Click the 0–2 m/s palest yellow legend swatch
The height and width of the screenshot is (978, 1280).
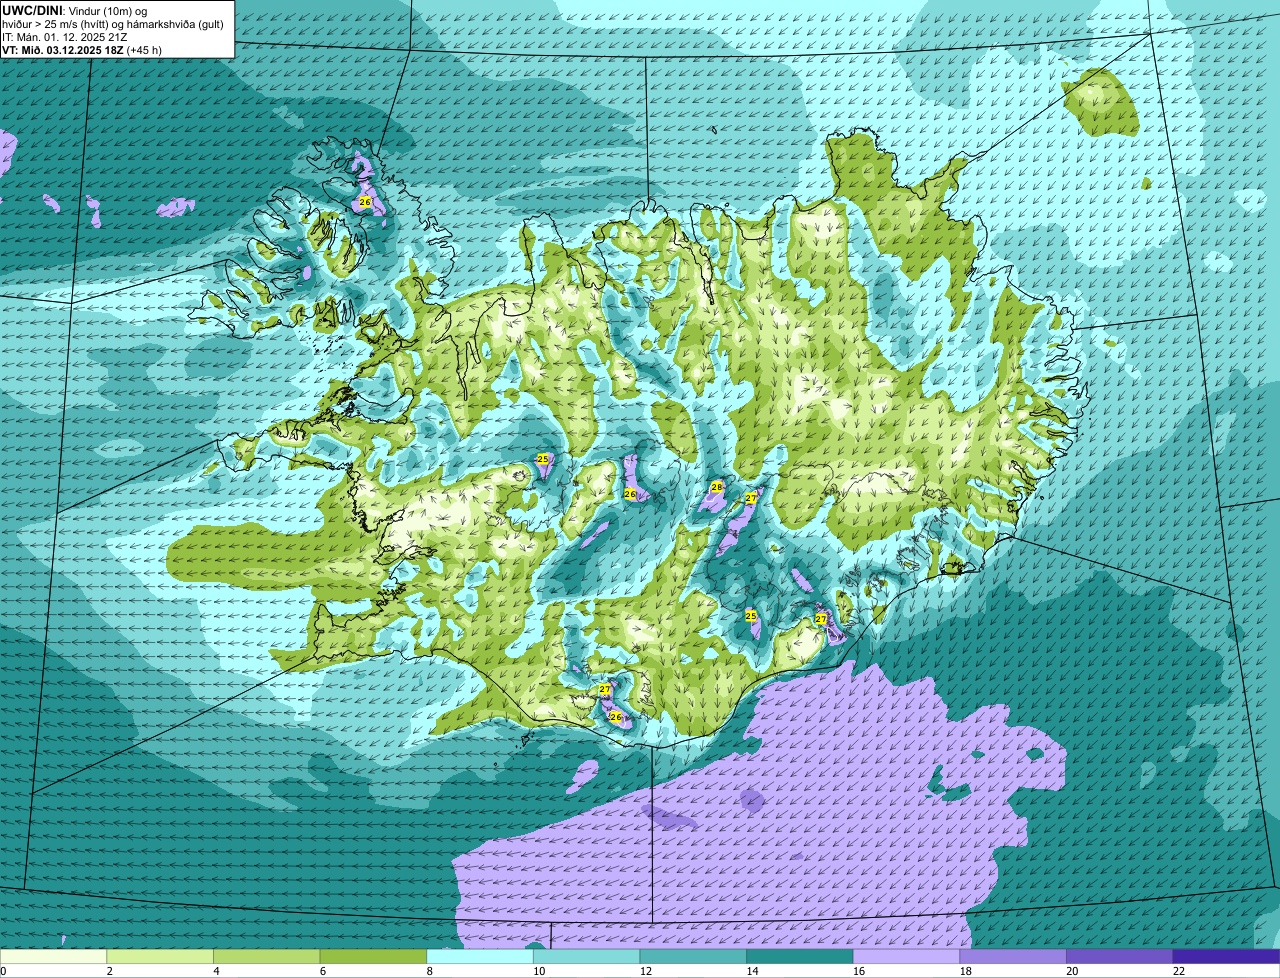(x=53, y=956)
